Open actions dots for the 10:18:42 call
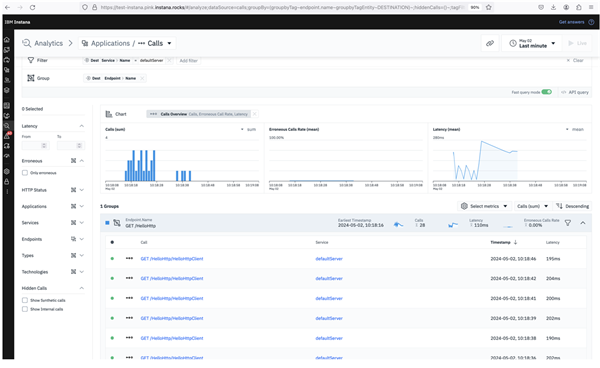Image resolution: width=600 pixels, height=368 pixels. 129,278
